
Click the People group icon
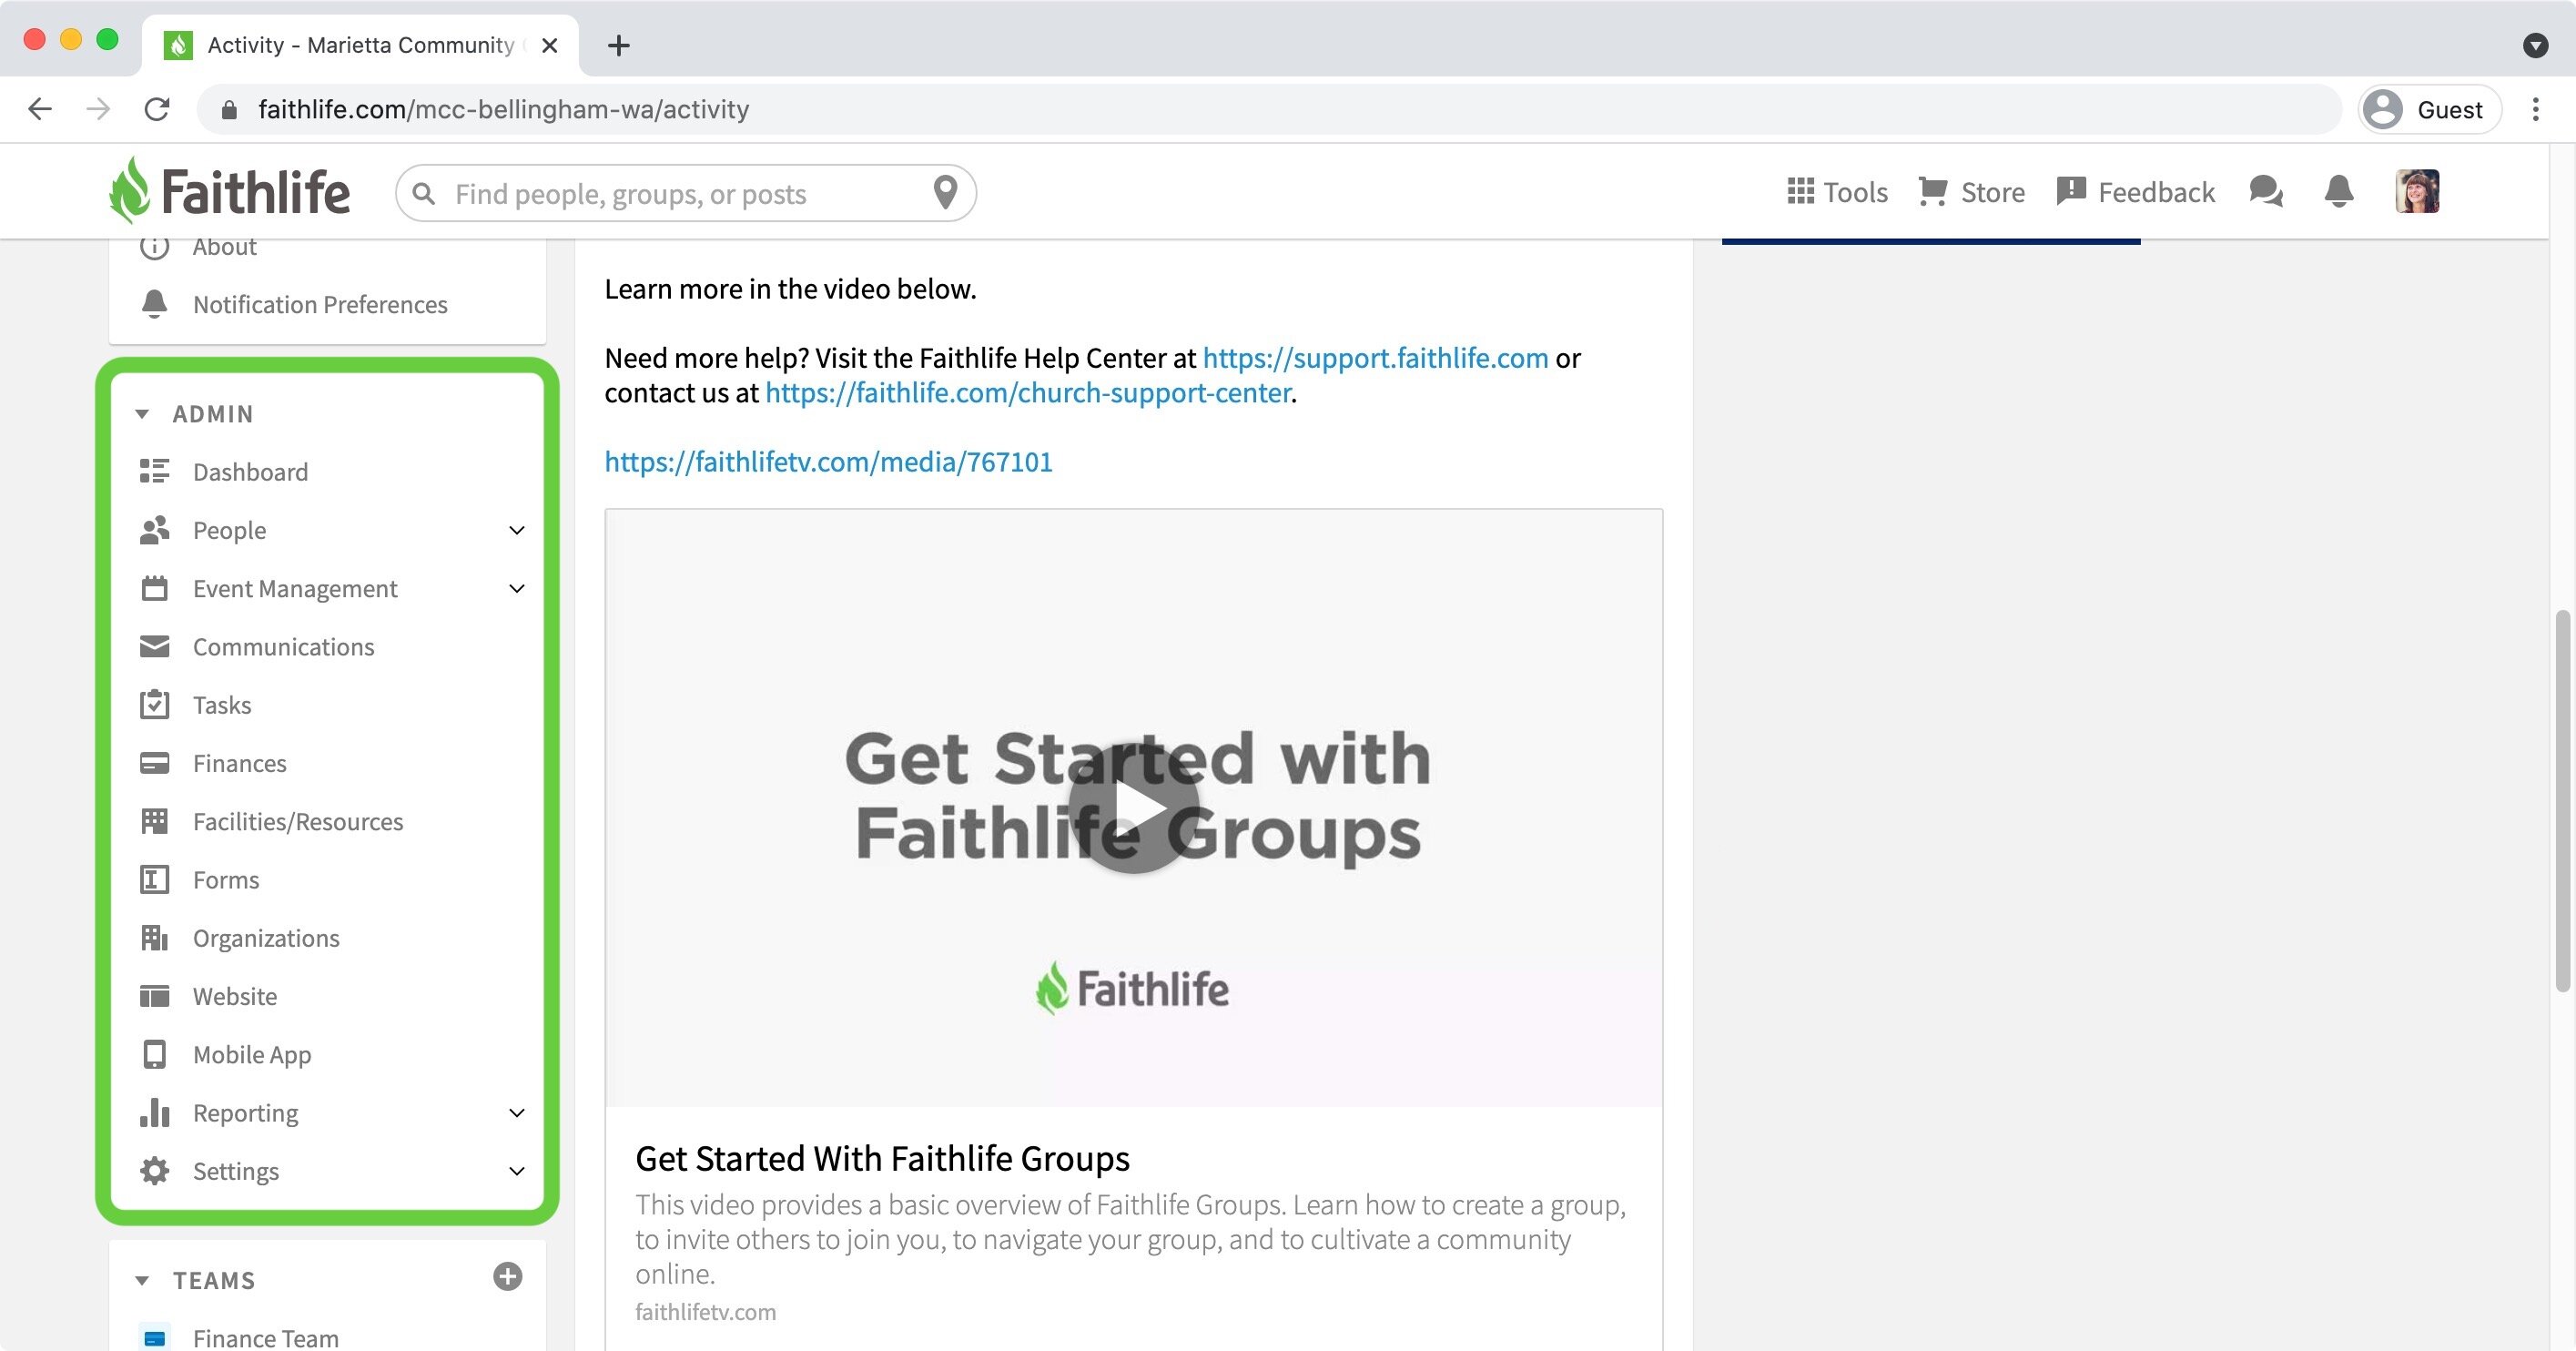[154, 530]
